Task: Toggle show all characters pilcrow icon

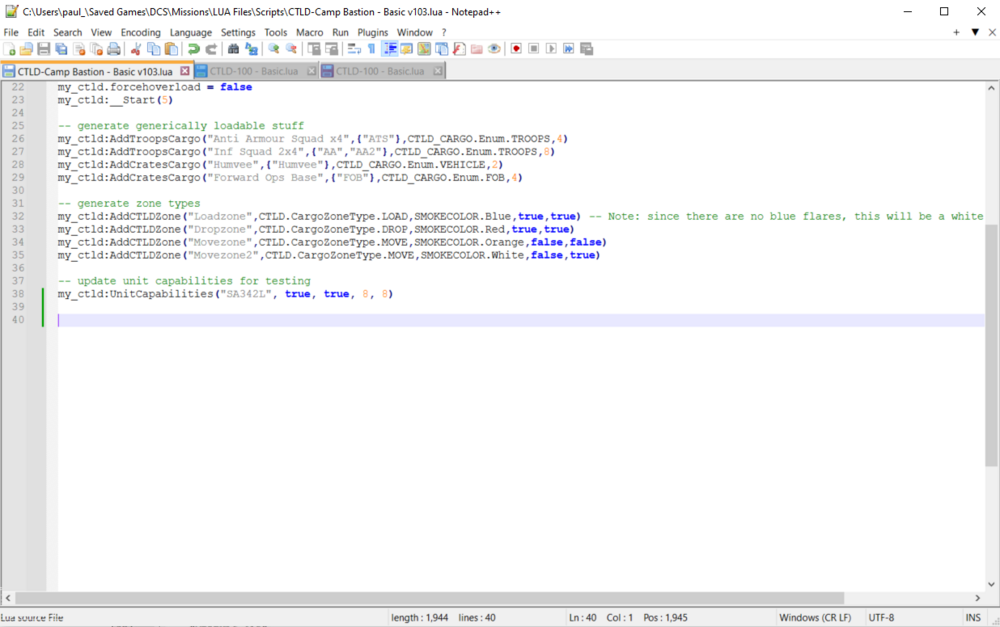Action: tap(371, 49)
